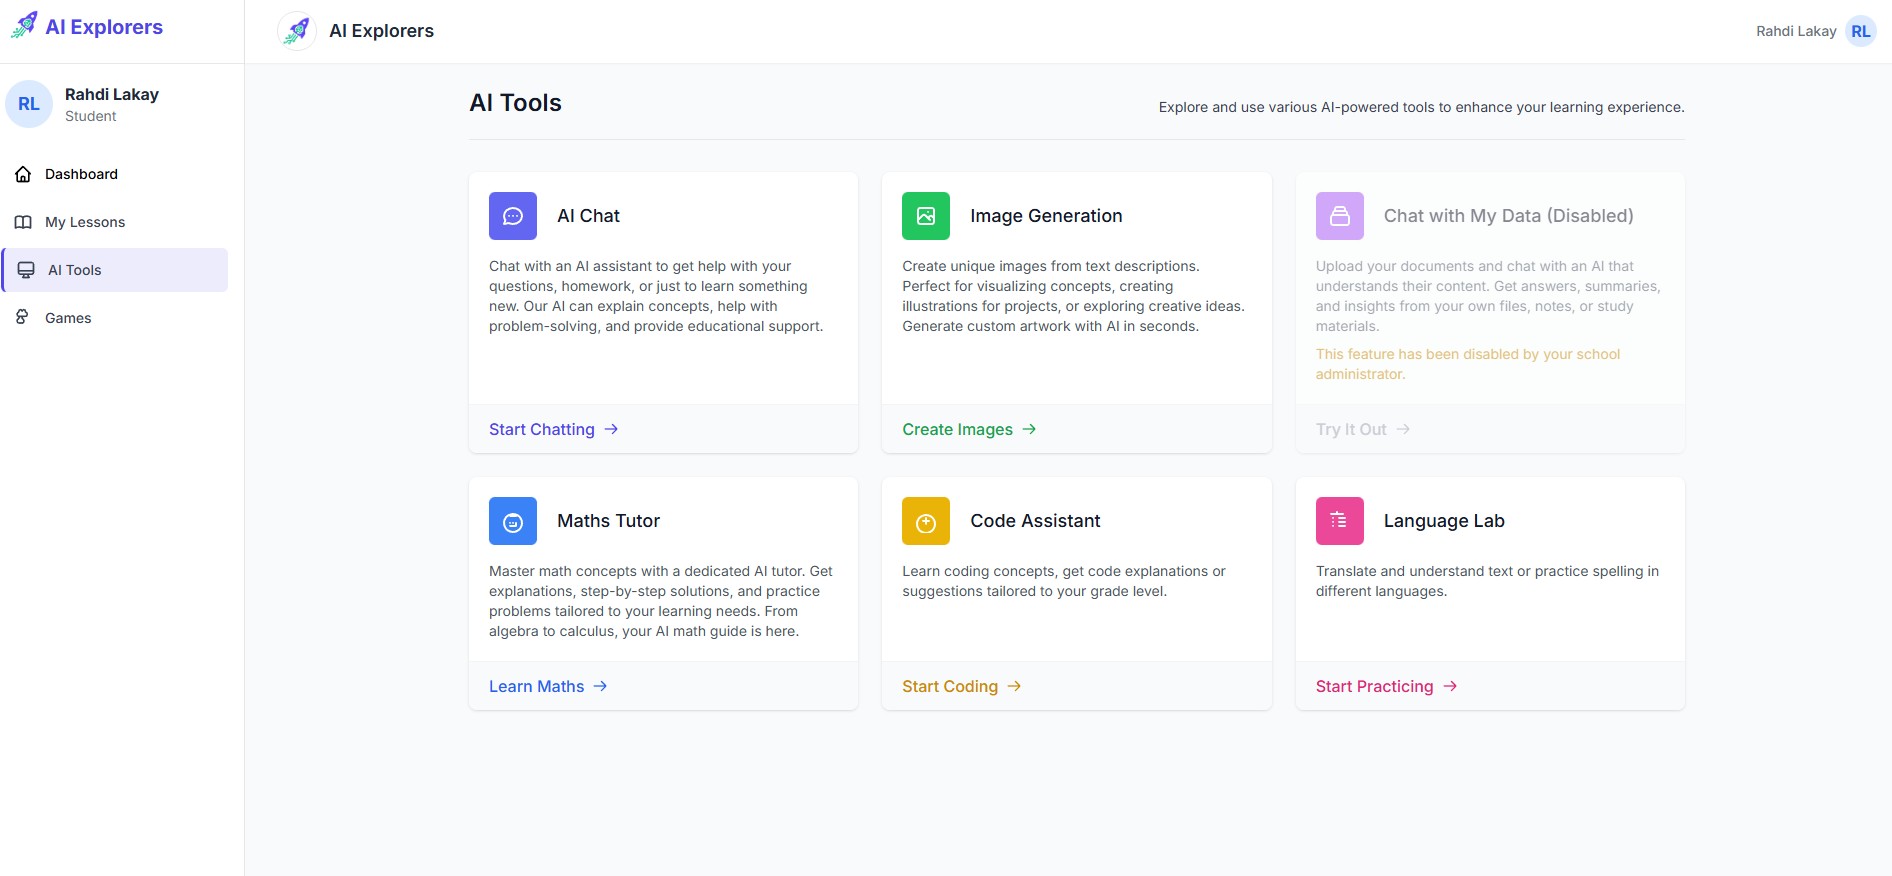Viewport: 1892px width, 876px height.
Task: Click the Rahdi Lakay sidebar profile avatar
Action: (x=29, y=104)
